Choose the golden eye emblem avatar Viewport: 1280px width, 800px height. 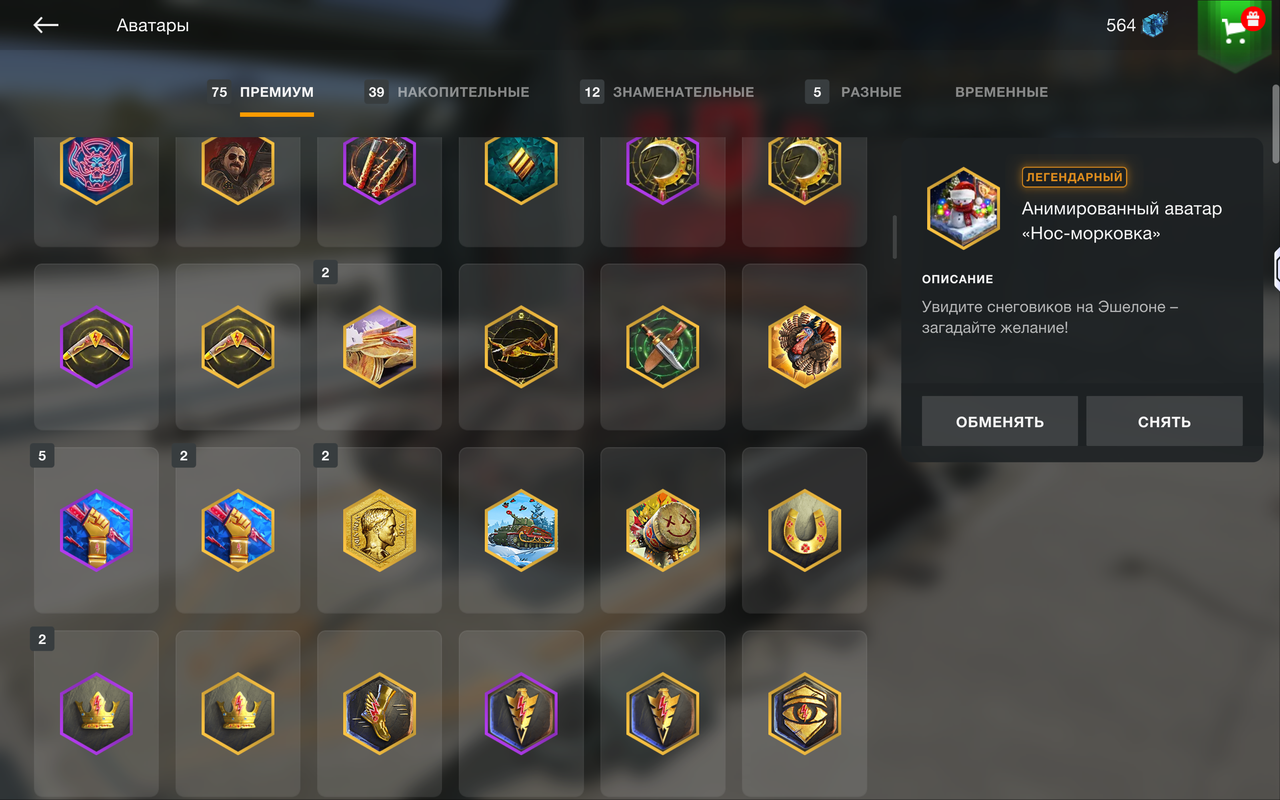[x=804, y=714]
